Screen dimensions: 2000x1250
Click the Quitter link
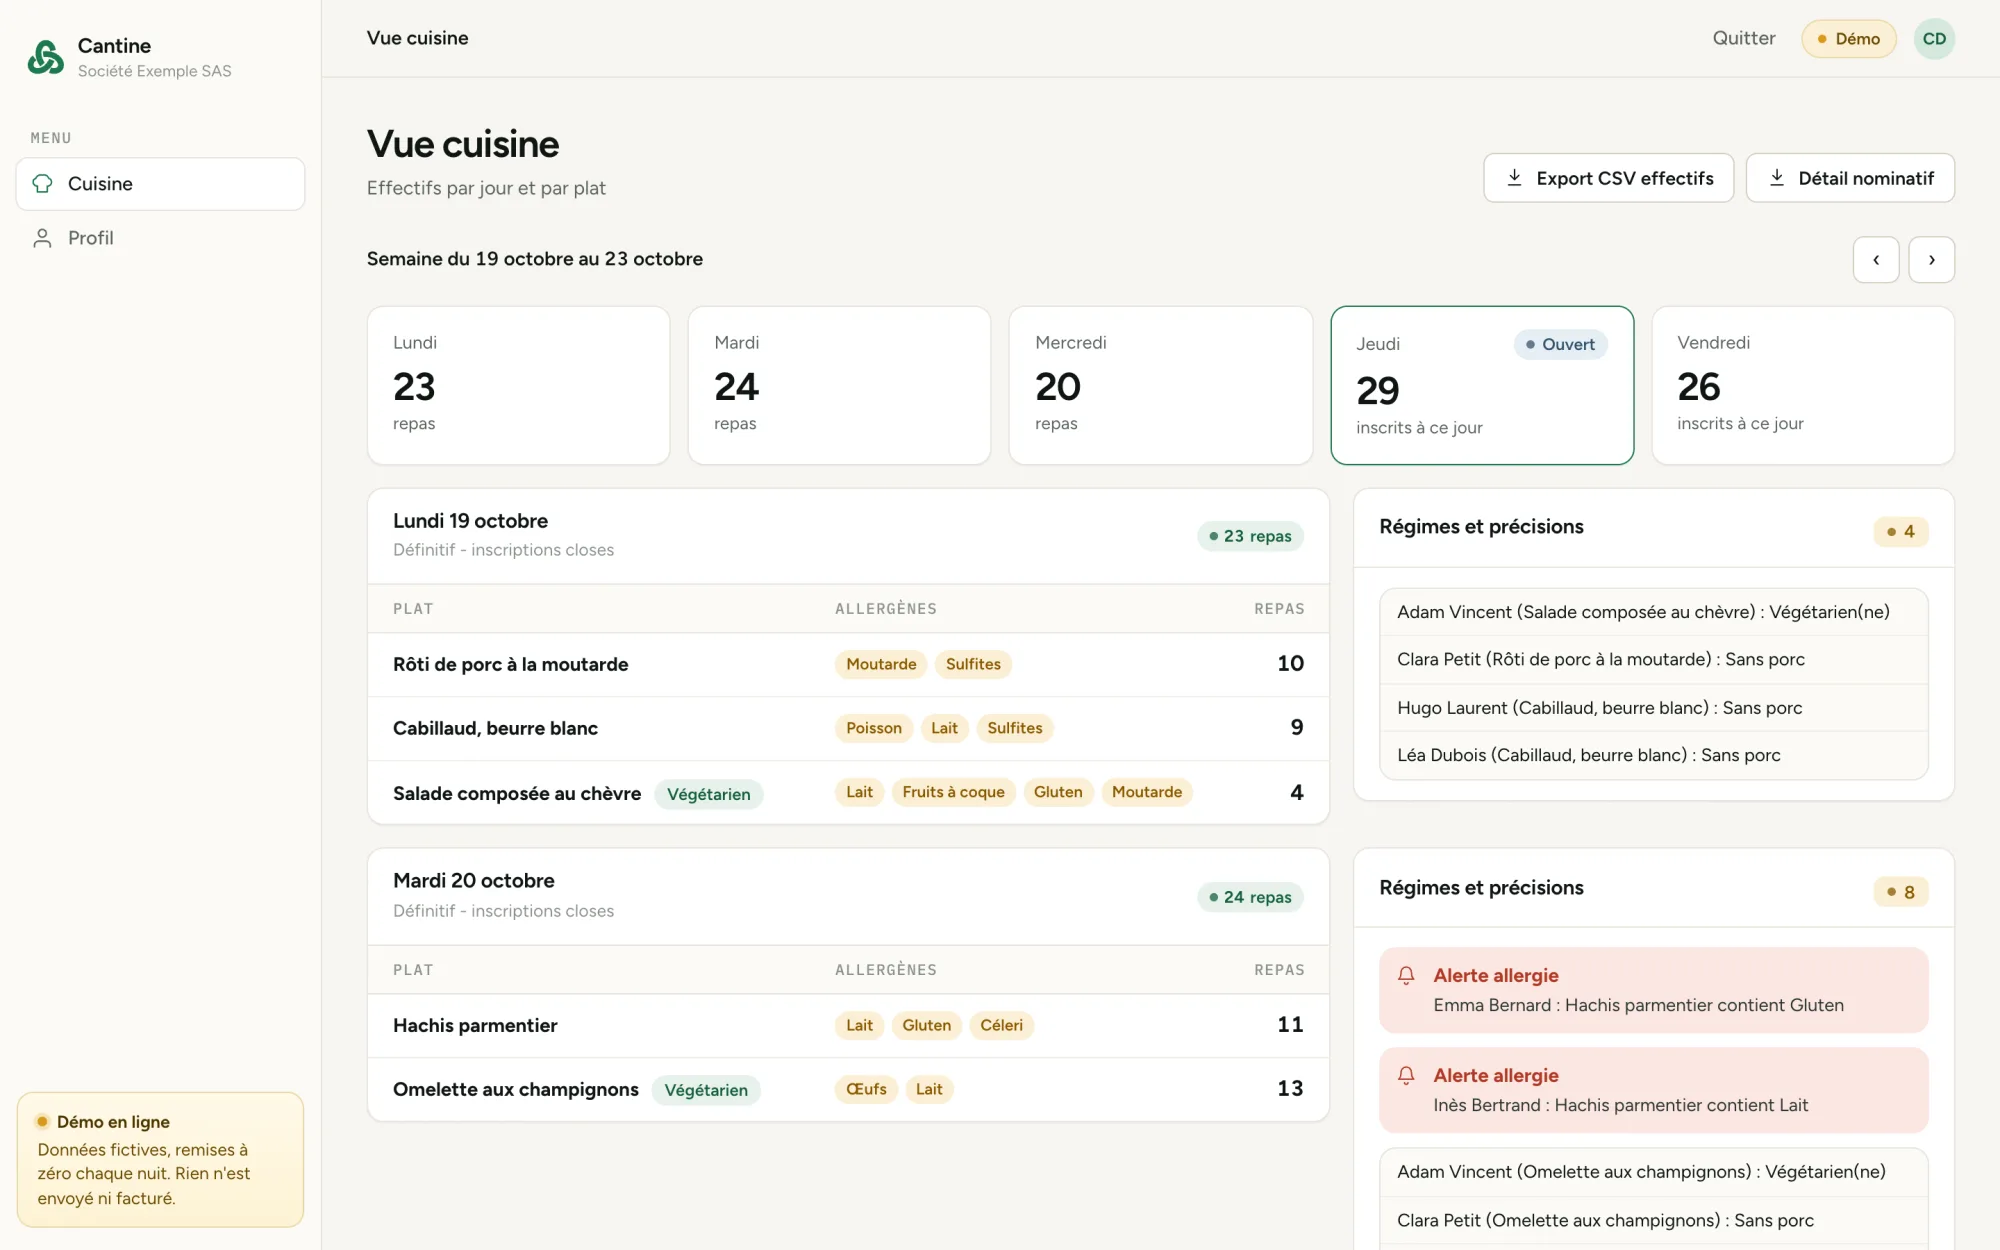pyautogui.click(x=1744, y=38)
